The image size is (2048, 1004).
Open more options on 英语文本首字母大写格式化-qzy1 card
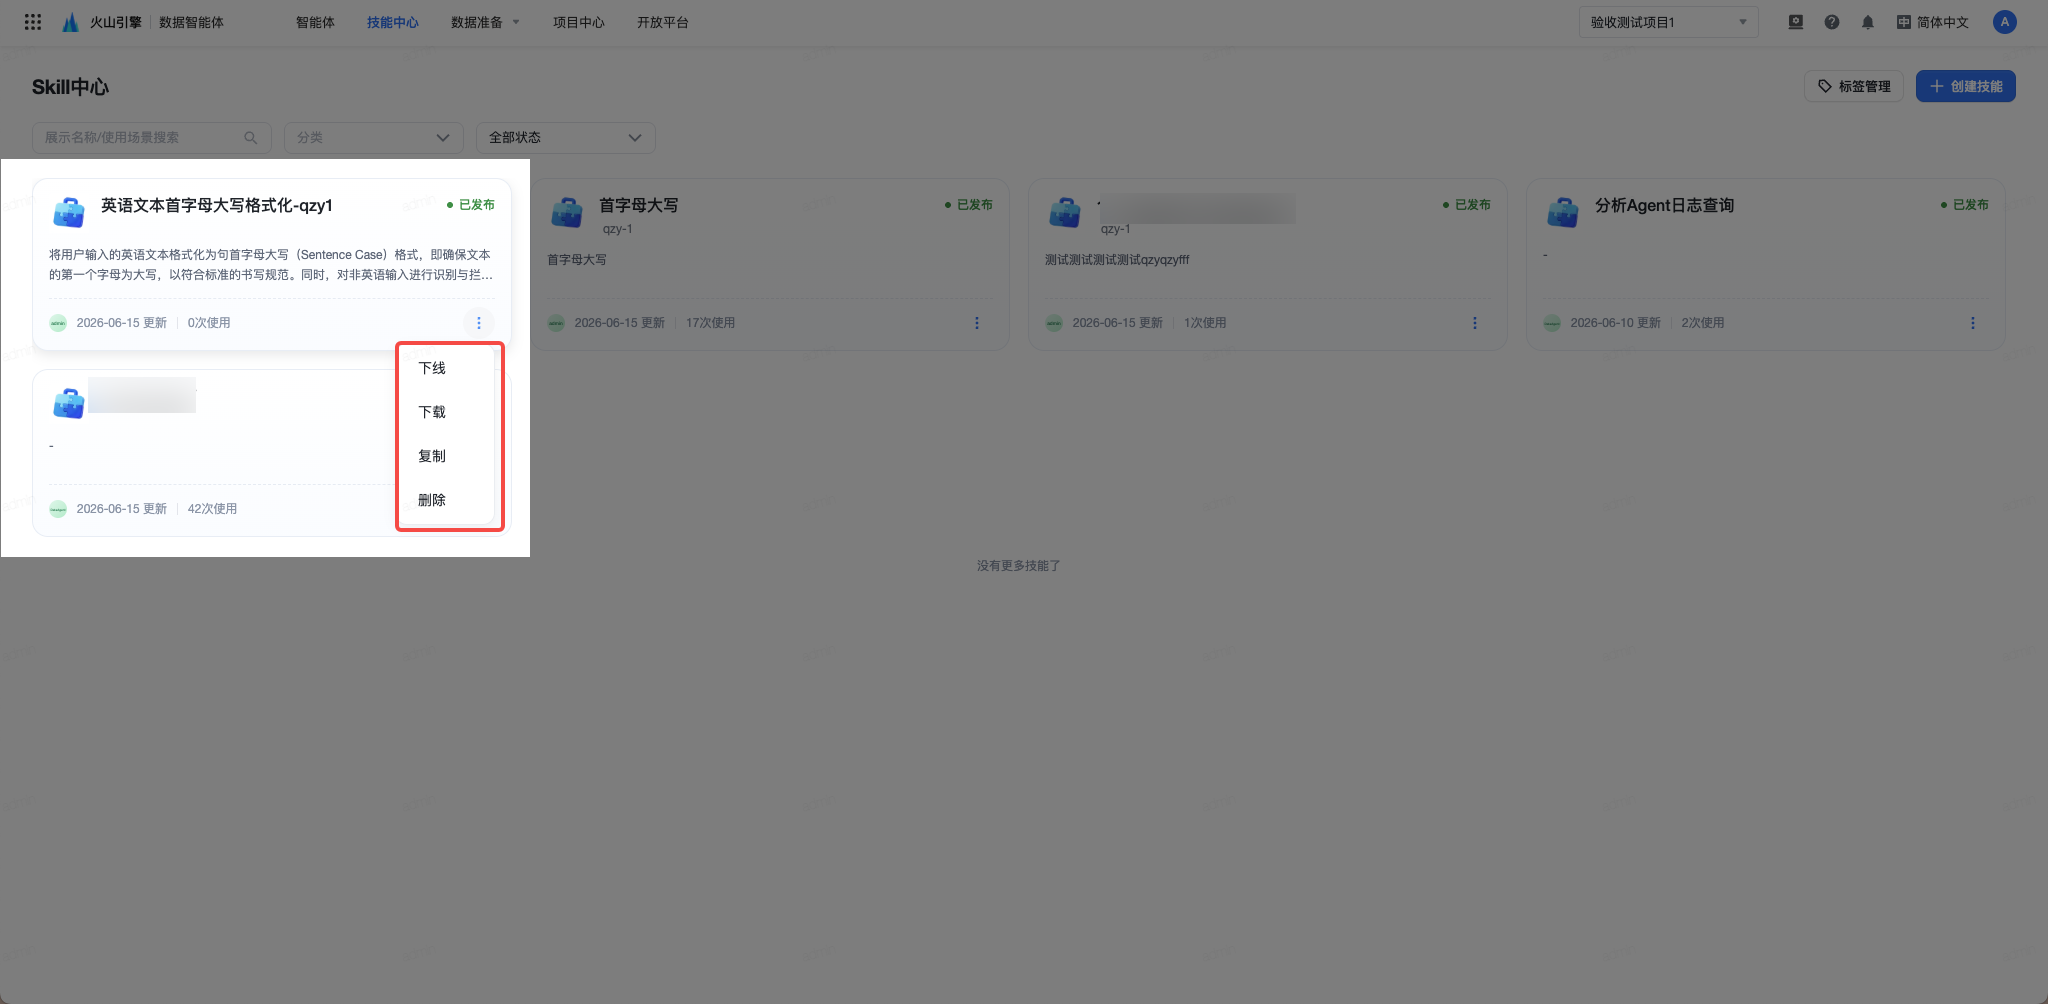pyautogui.click(x=479, y=323)
